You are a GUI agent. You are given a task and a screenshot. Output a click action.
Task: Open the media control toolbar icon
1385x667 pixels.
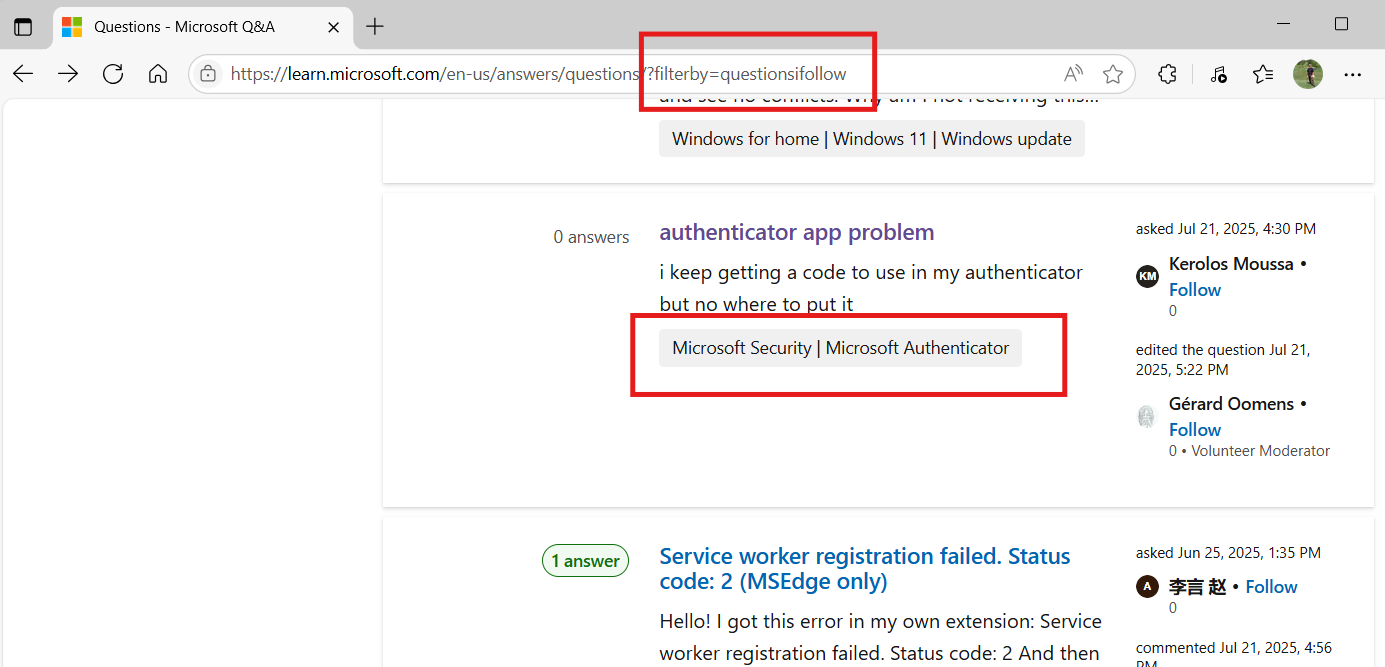1218,74
